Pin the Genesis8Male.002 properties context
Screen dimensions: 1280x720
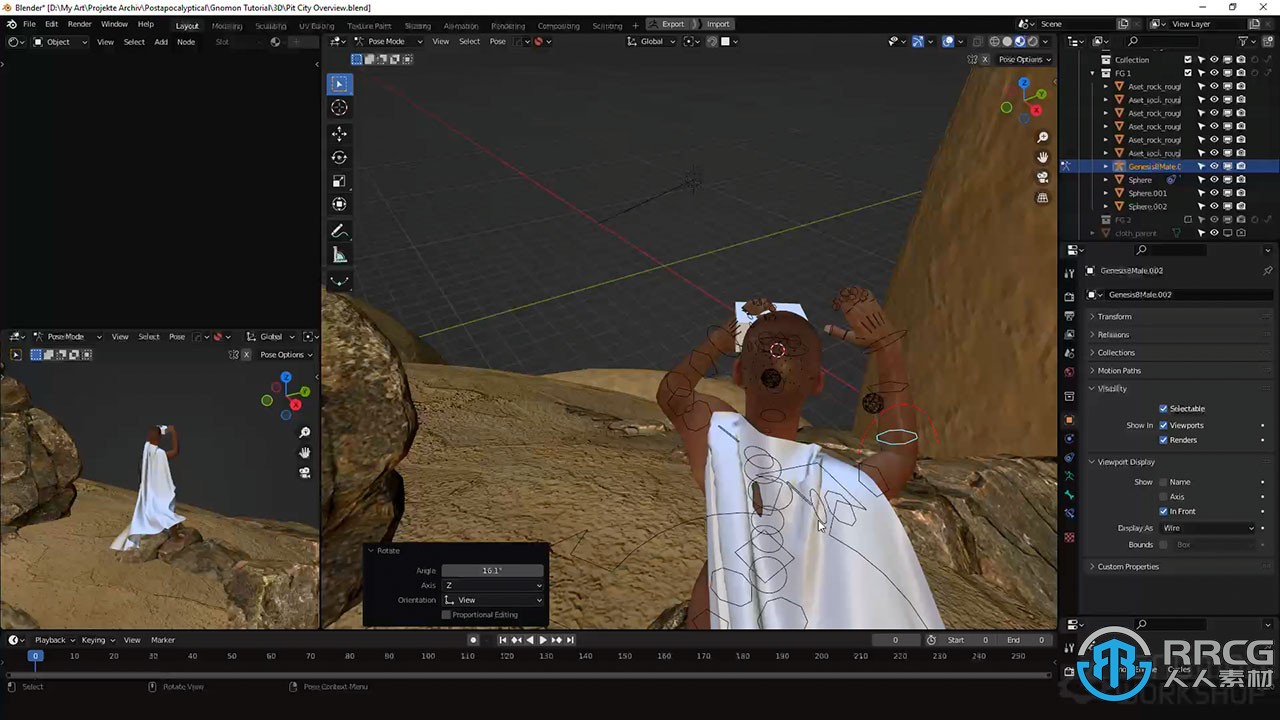click(1267, 271)
